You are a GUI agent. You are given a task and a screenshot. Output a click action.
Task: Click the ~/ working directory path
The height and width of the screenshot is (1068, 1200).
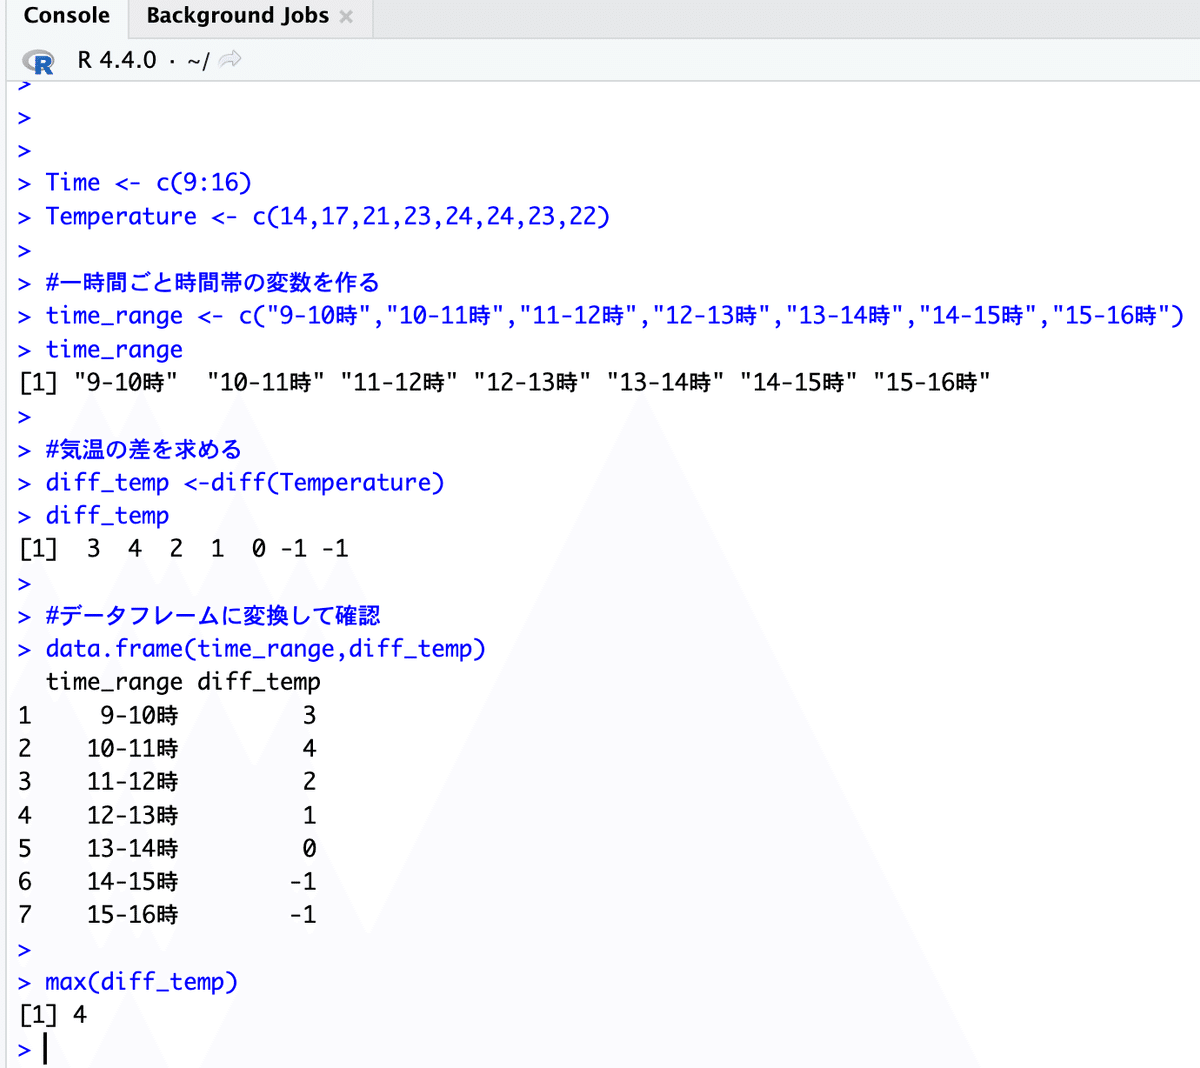click(x=198, y=61)
